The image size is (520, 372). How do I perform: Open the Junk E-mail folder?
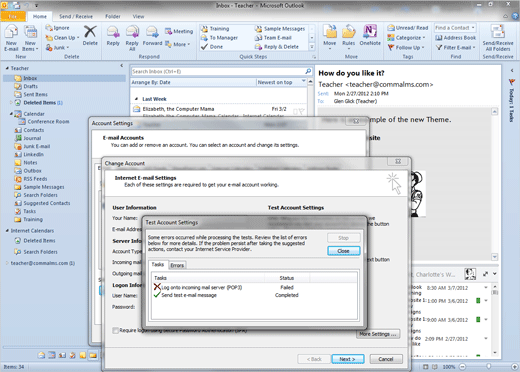(37, 146)
